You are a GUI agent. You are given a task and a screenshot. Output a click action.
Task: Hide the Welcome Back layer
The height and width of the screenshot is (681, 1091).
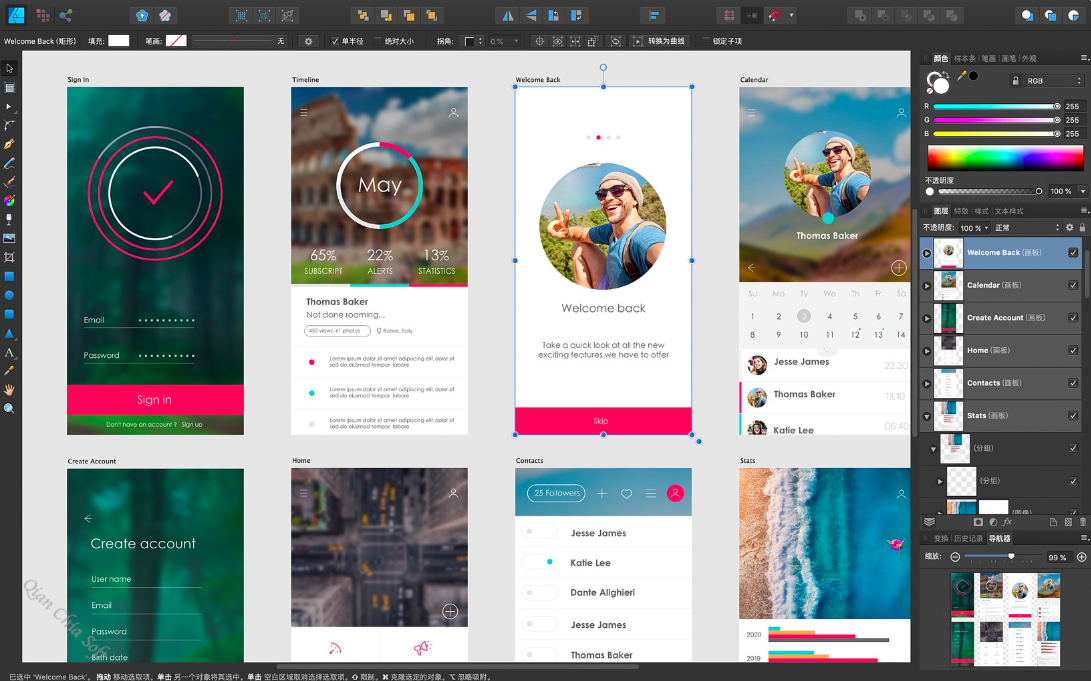pos(1073,253)
